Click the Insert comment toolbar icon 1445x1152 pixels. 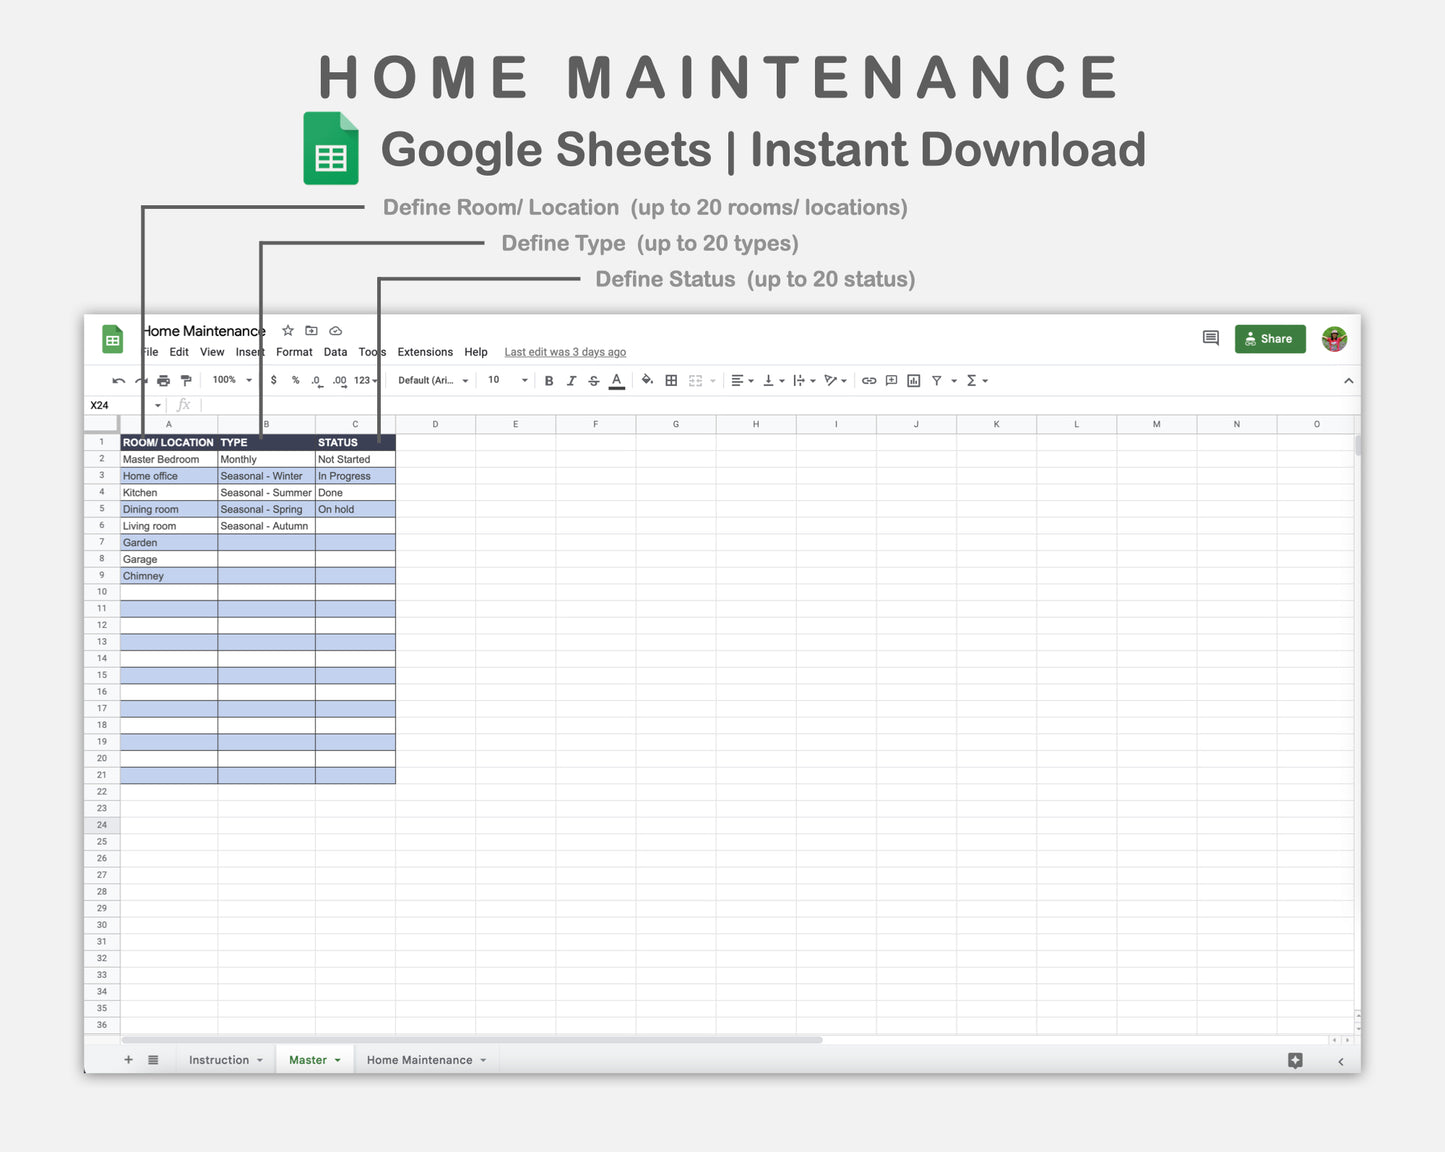point(890,380)
